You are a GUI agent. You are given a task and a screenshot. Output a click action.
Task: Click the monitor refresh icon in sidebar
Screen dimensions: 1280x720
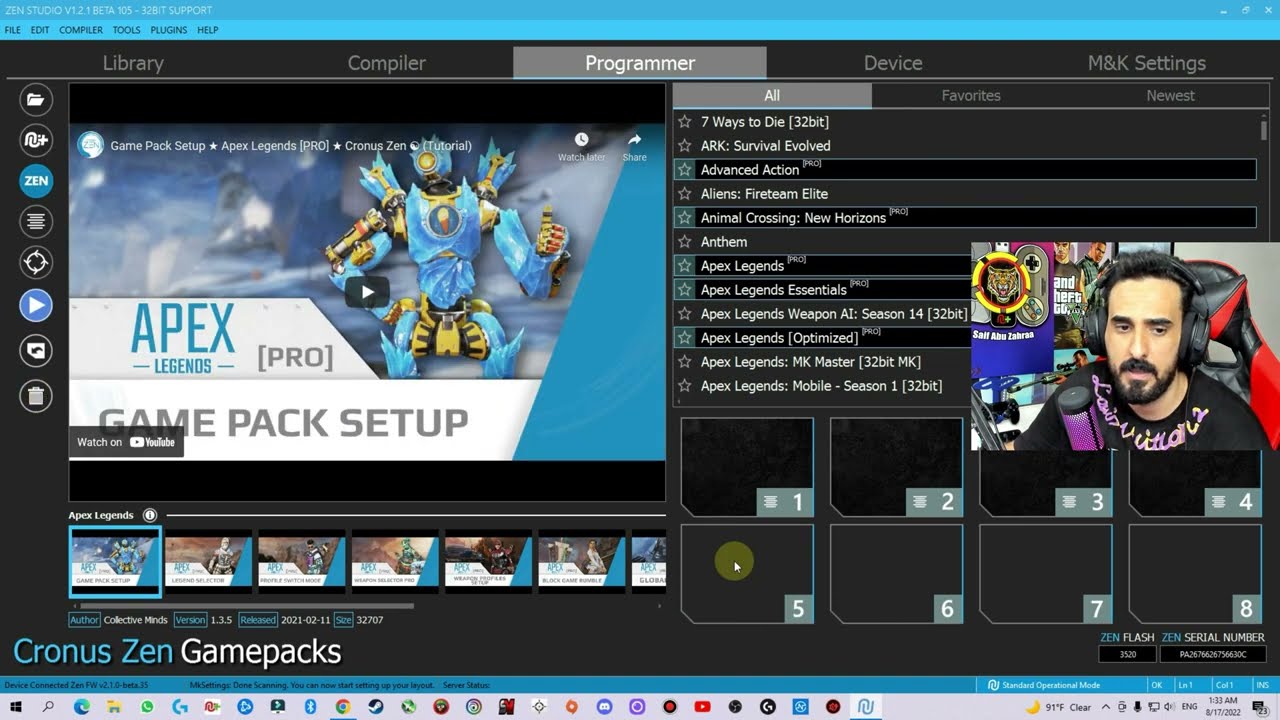click(x=36, y=350)
